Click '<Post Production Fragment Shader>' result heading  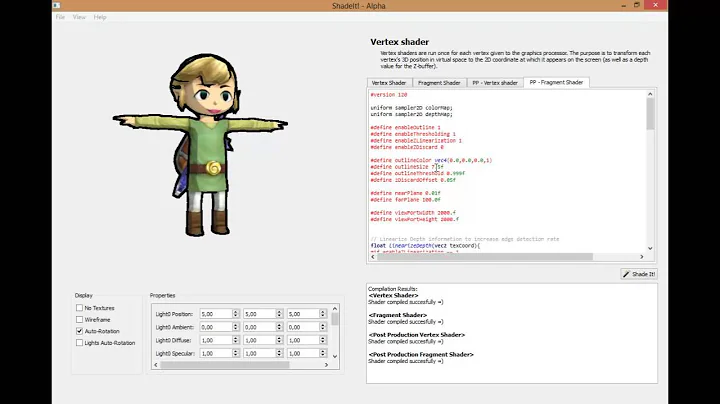click(421, 354)
